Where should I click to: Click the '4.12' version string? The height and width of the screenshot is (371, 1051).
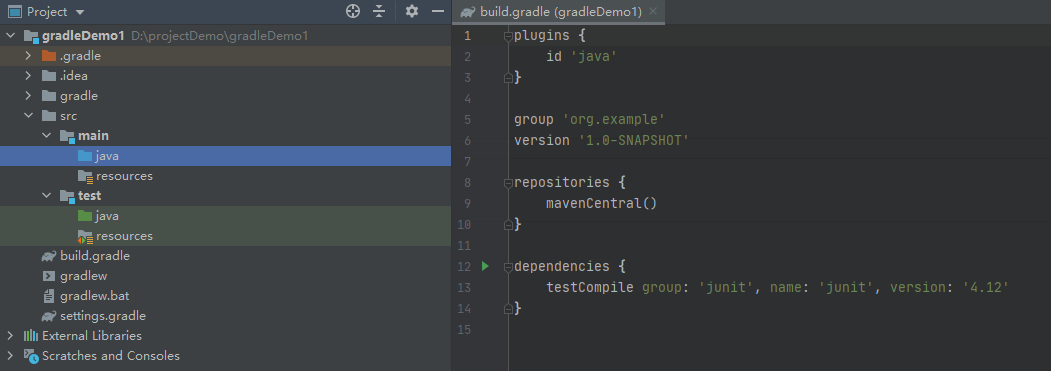(x=985, y=287)
